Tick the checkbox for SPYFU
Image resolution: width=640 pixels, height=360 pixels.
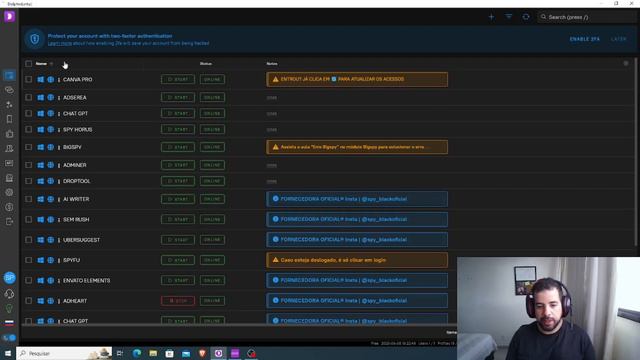coord(29,260)
